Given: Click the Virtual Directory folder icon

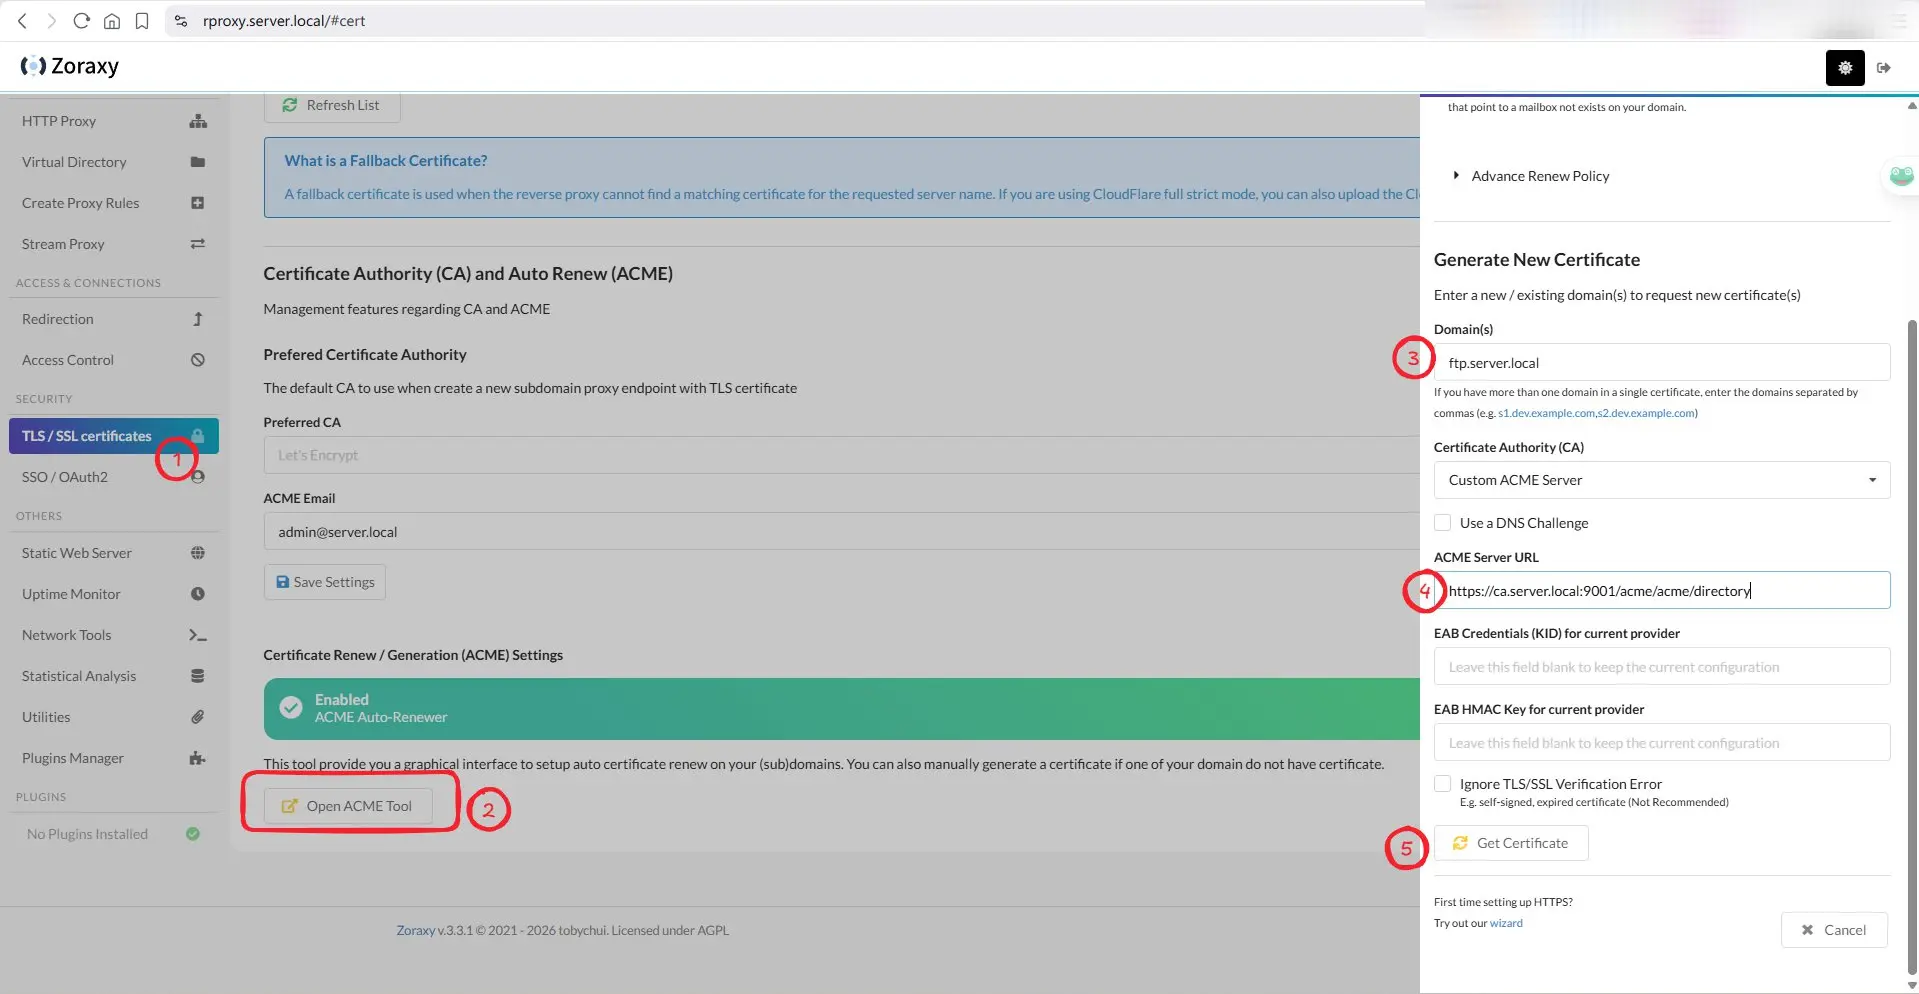Looking at the screenshot, I should coord(198,162).
